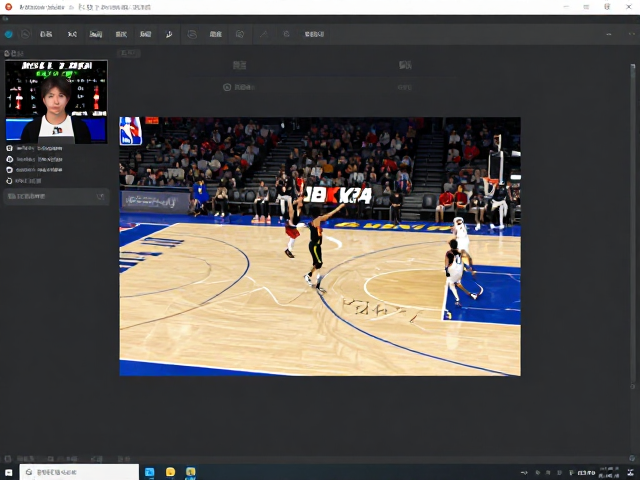Click the Windows taskbar search box
The width and height of the screenshot is (640, 480).
pos(79,472)
